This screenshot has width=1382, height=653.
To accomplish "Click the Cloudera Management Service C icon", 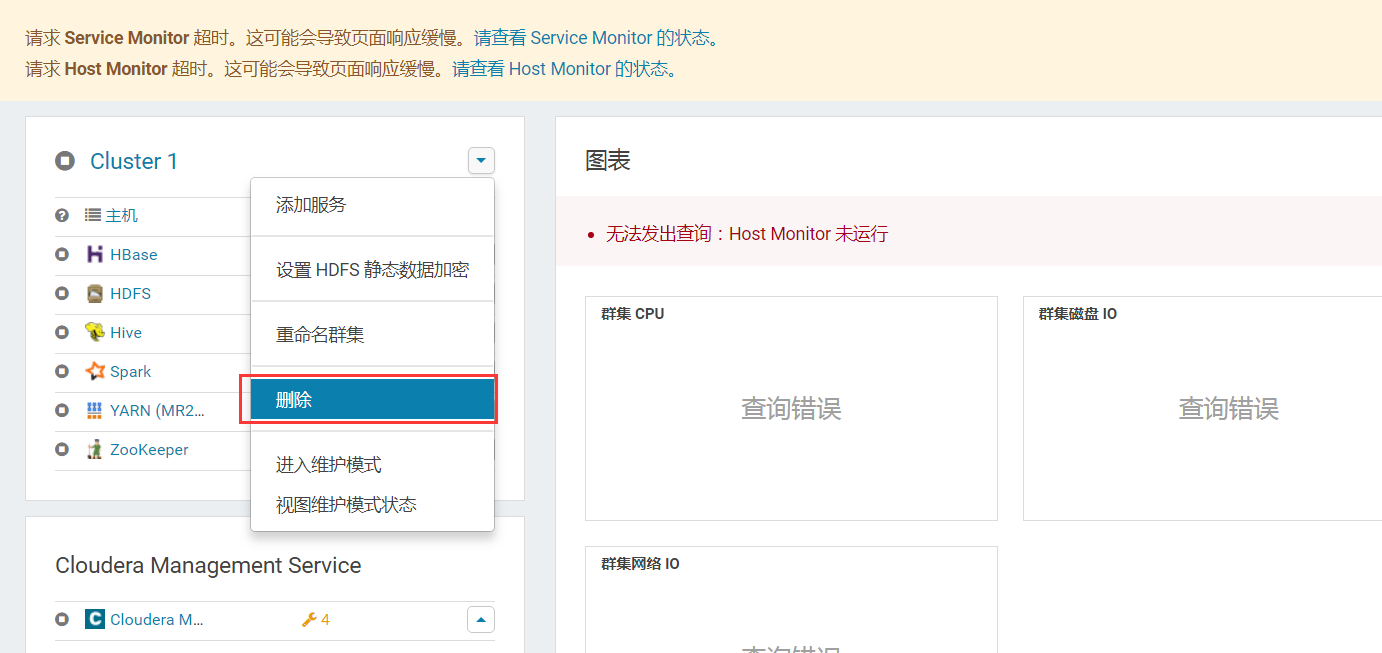I will pyautogui.click(x=95, y=620).
